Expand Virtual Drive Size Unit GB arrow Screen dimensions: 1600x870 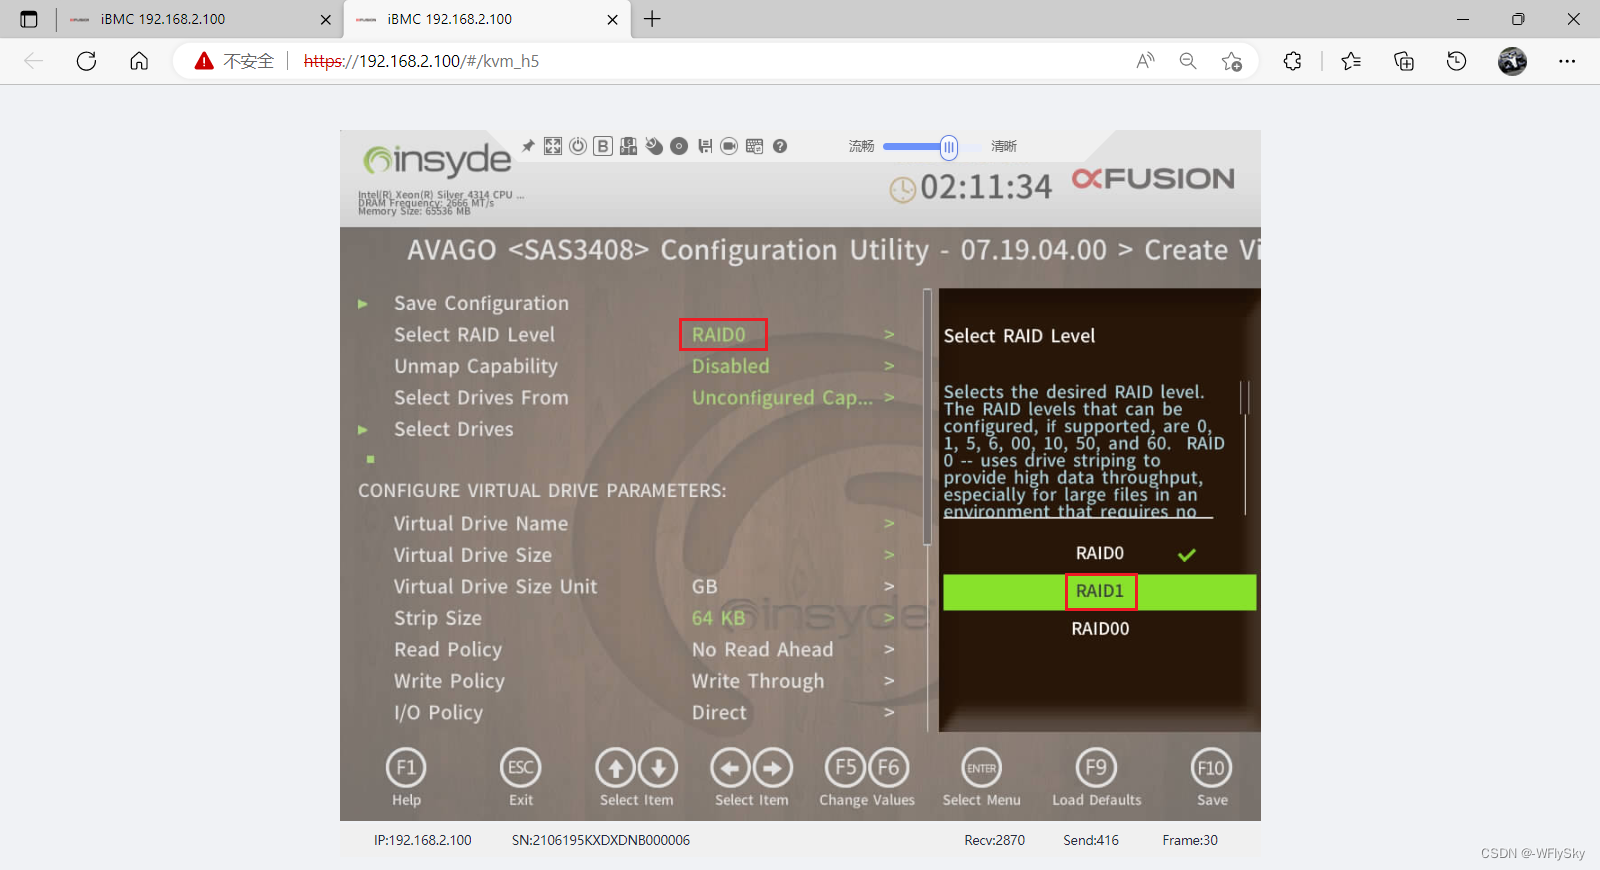point(889,587)
